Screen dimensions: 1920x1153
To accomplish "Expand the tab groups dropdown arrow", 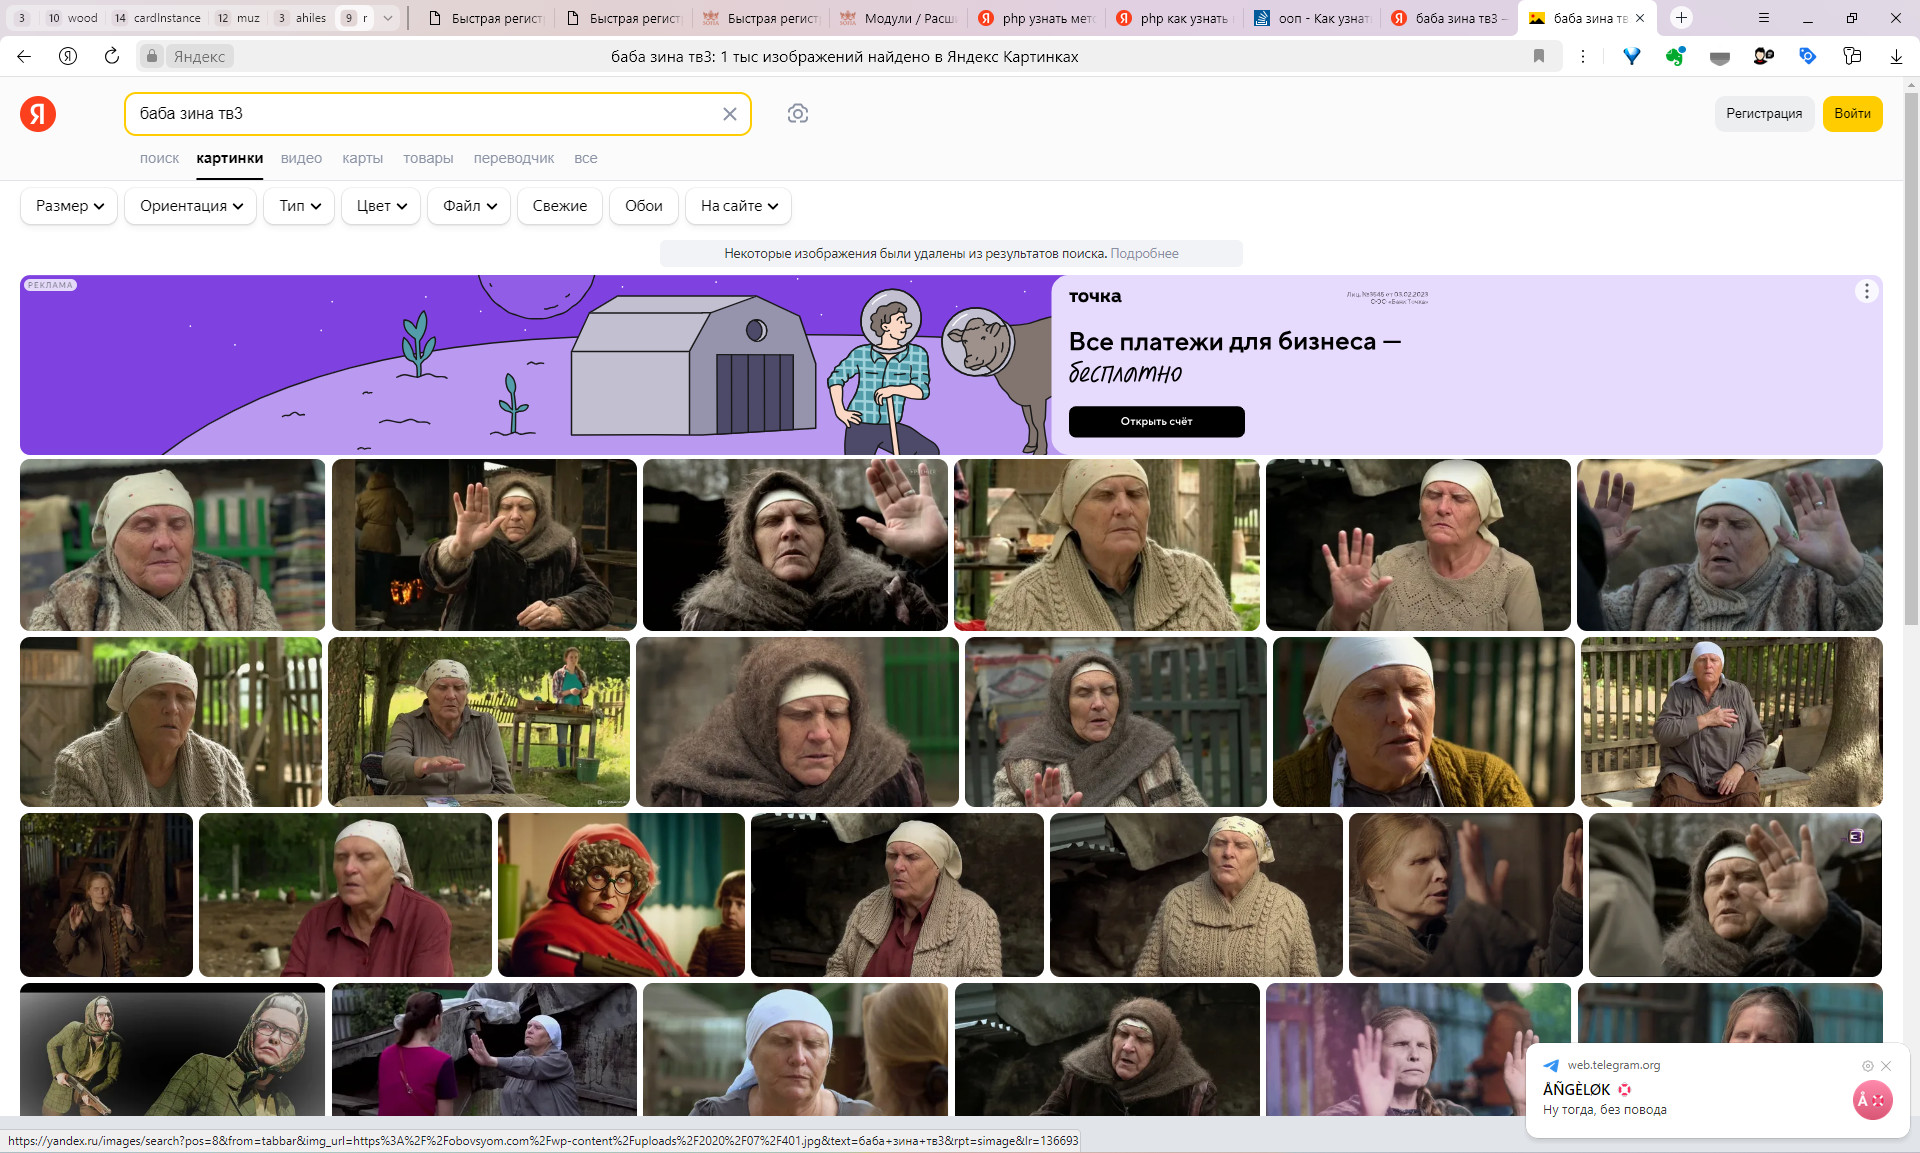I will click(x=388, y=18).
